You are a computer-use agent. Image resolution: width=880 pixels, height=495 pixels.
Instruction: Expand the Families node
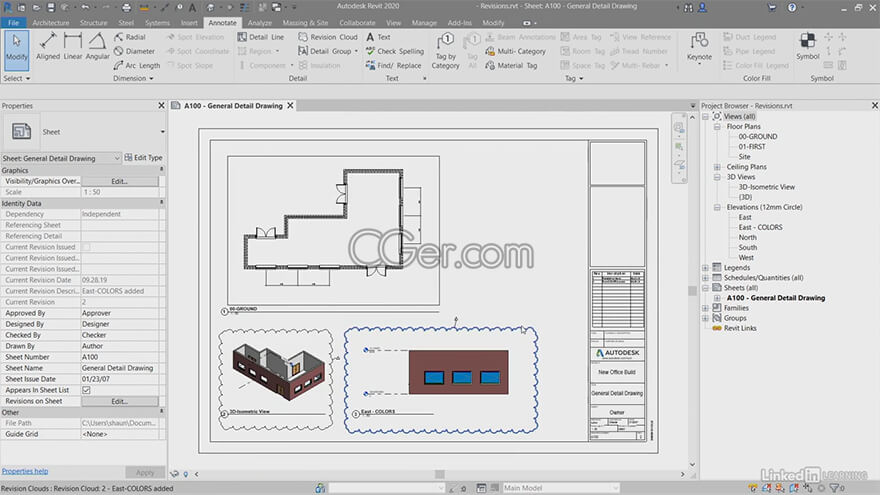point(705,308)
